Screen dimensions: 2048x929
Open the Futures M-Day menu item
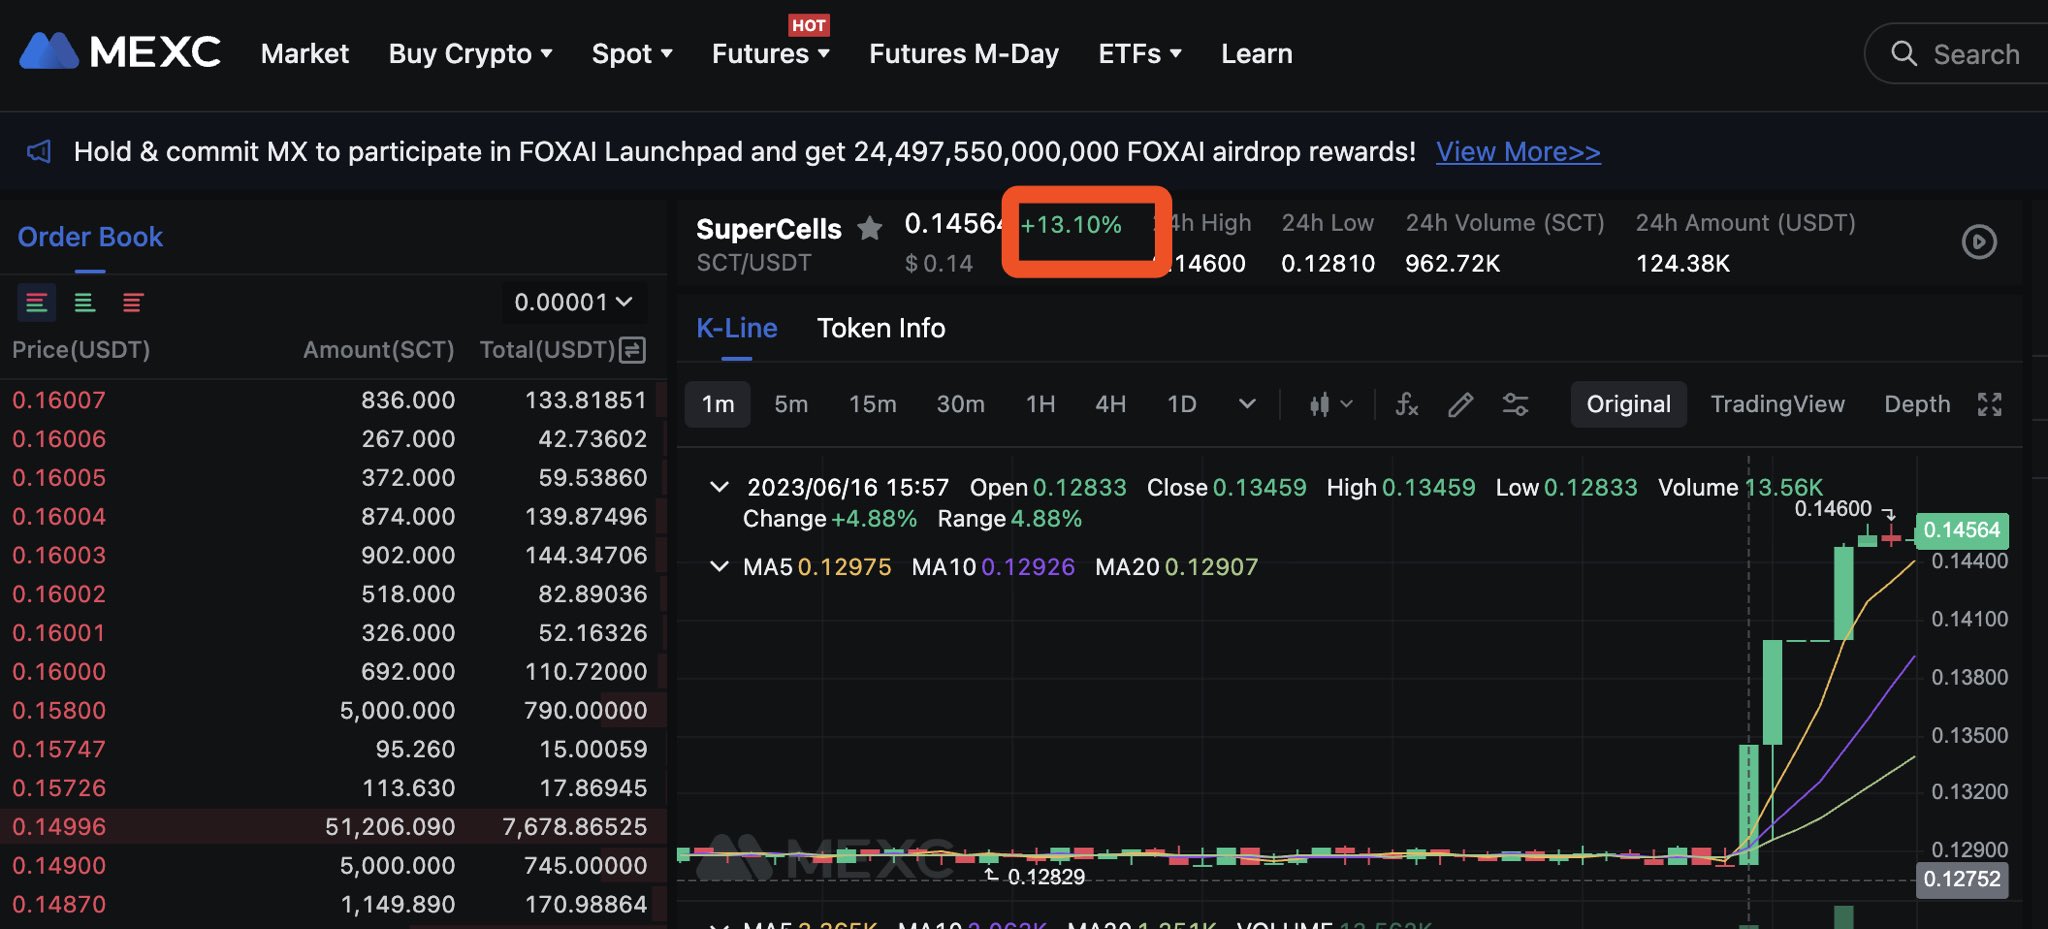tap(963, 53)
